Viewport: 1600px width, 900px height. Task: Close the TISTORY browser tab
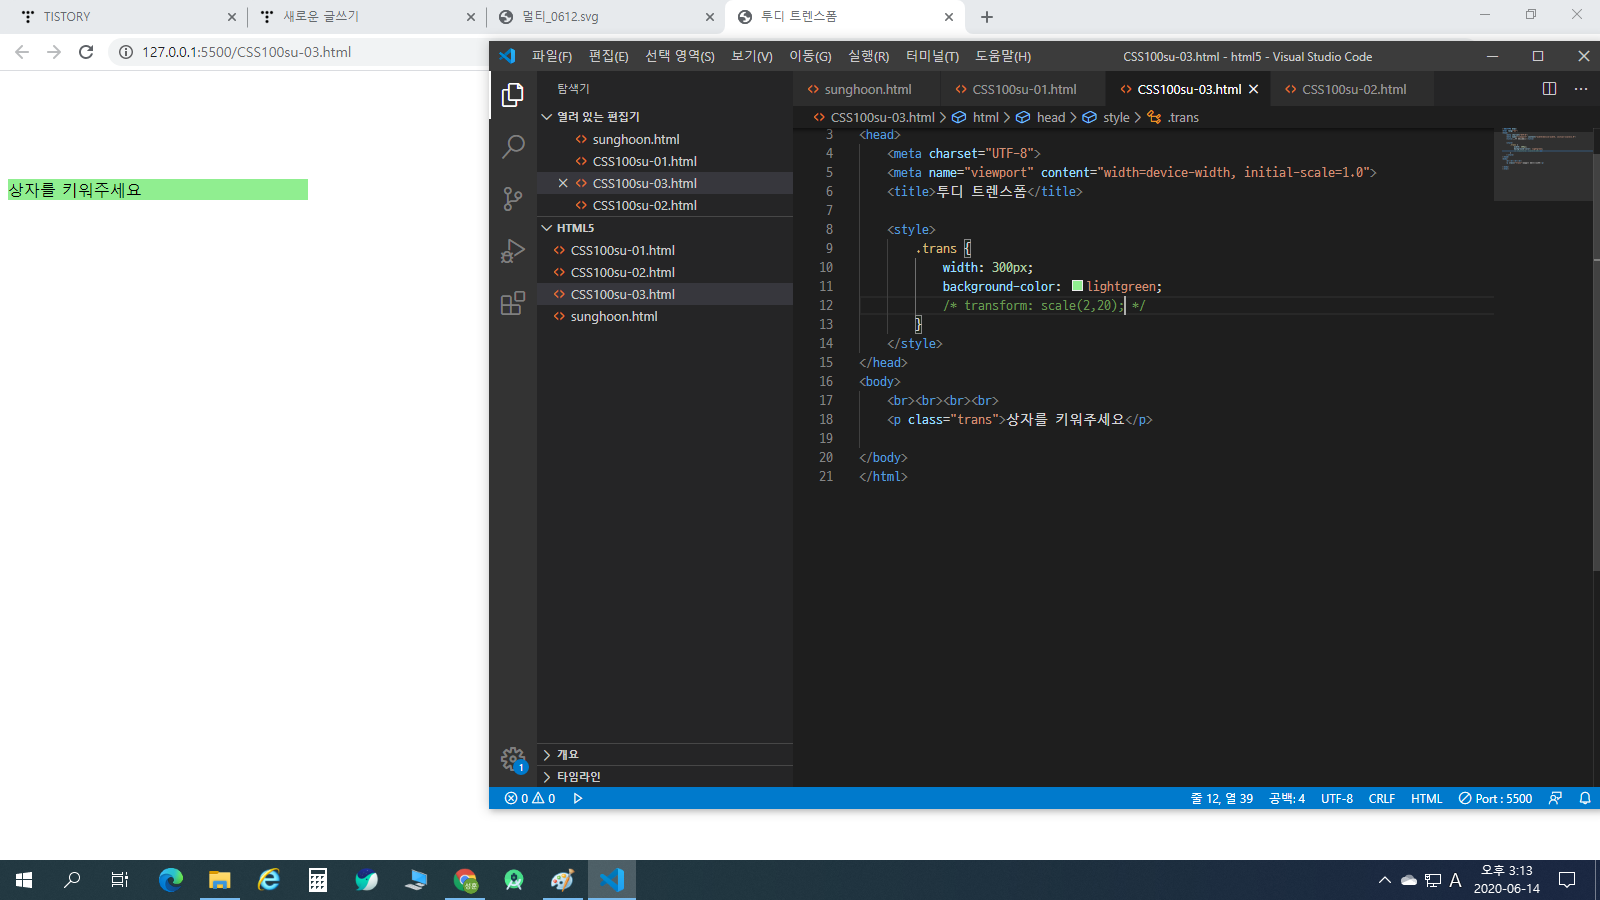click(232, 17)
